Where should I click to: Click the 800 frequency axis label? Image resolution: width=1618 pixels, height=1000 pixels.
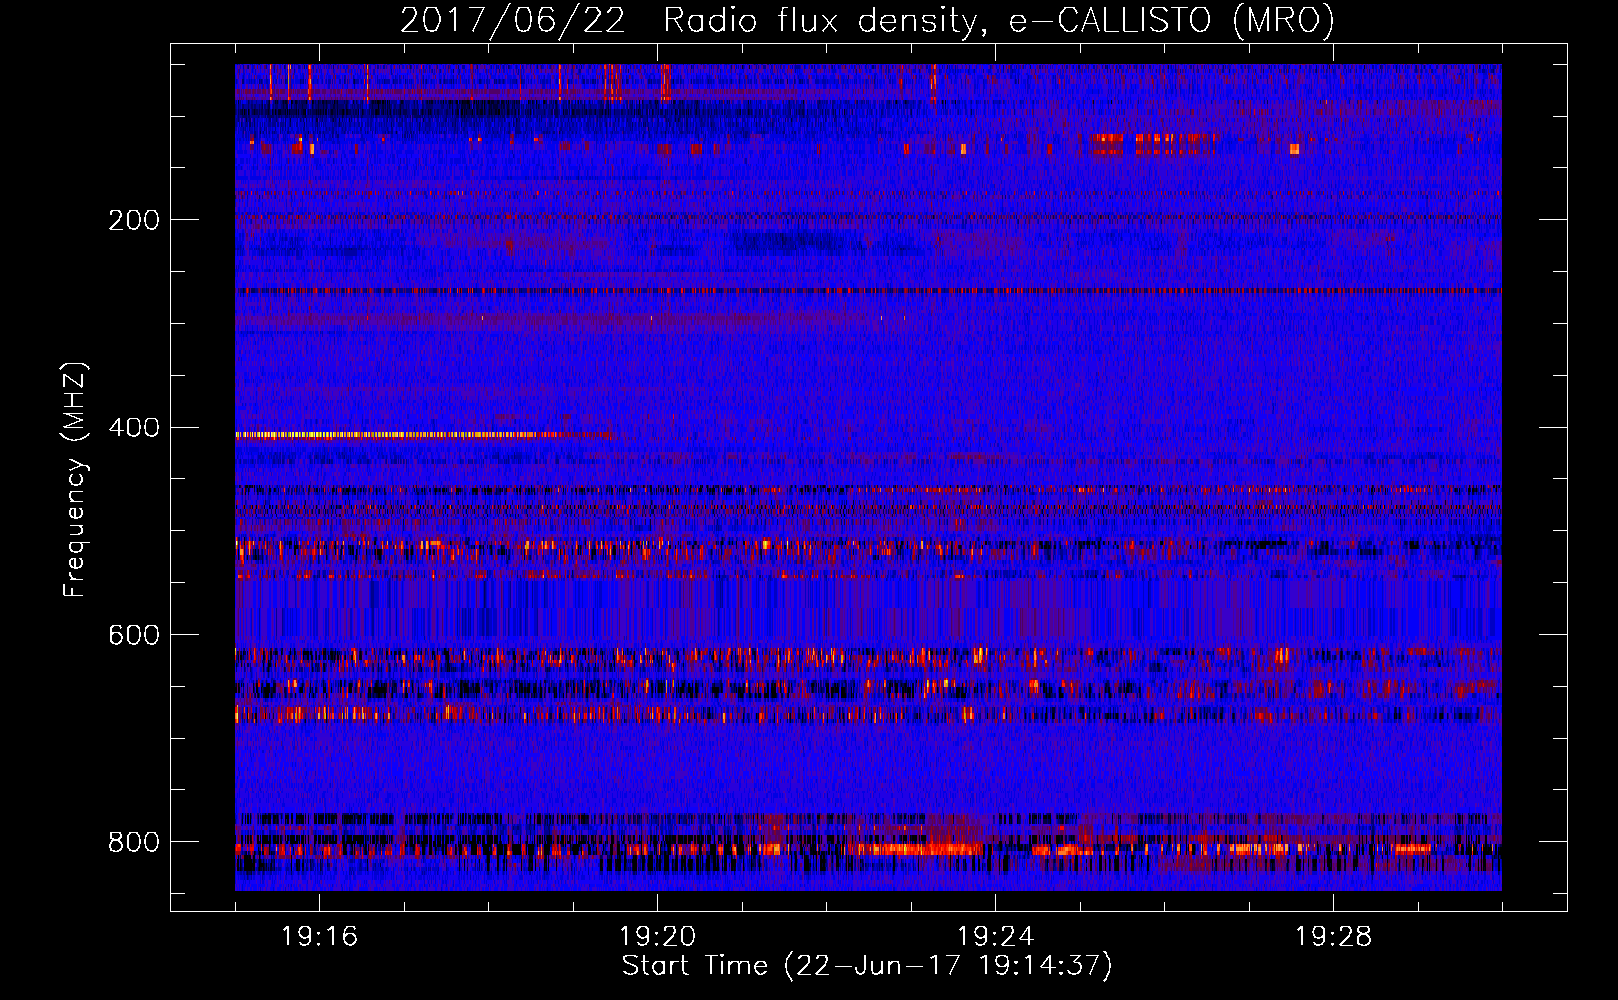(x=133, y=842)
